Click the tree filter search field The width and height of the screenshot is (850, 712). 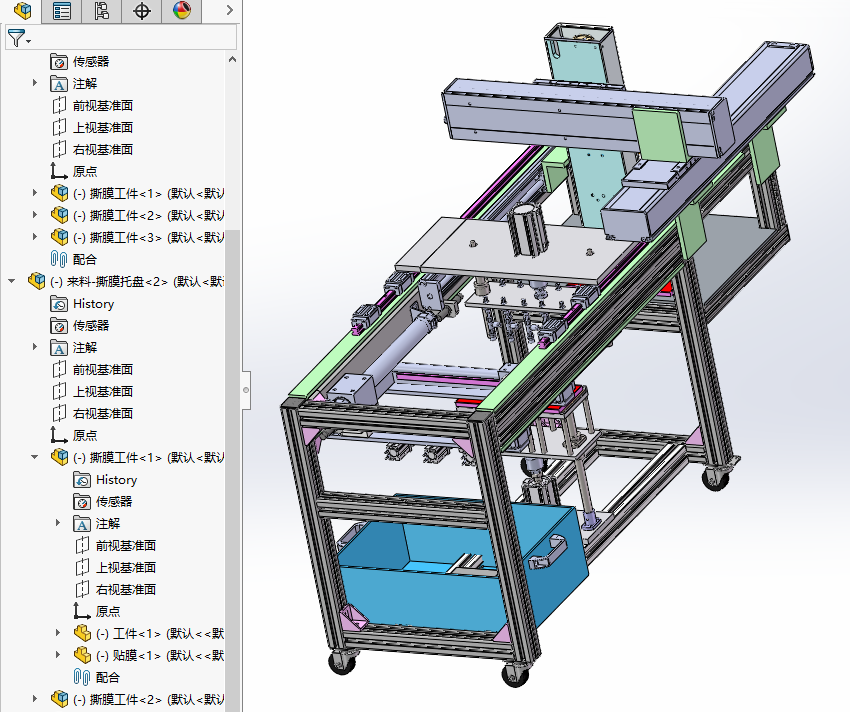click(x=134, y=39)
